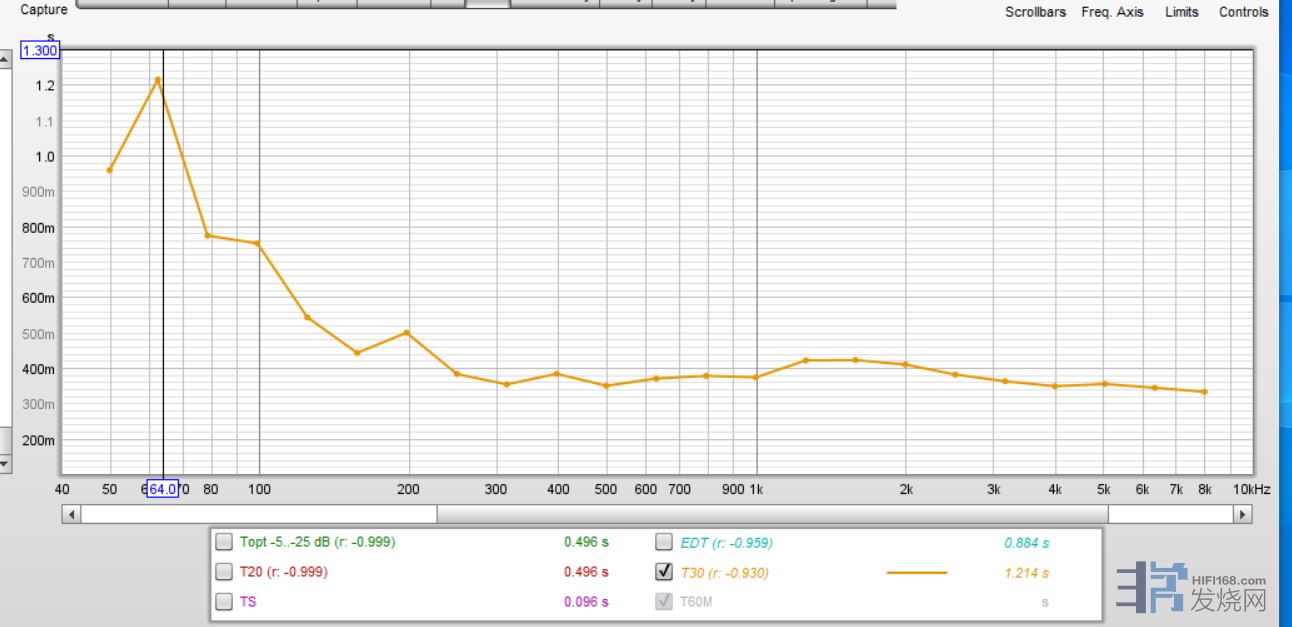Click the 64.0 frequency cursor box
Image resolution: width=1292 pixels, height=627 pixels.
(x=163, y=489)
